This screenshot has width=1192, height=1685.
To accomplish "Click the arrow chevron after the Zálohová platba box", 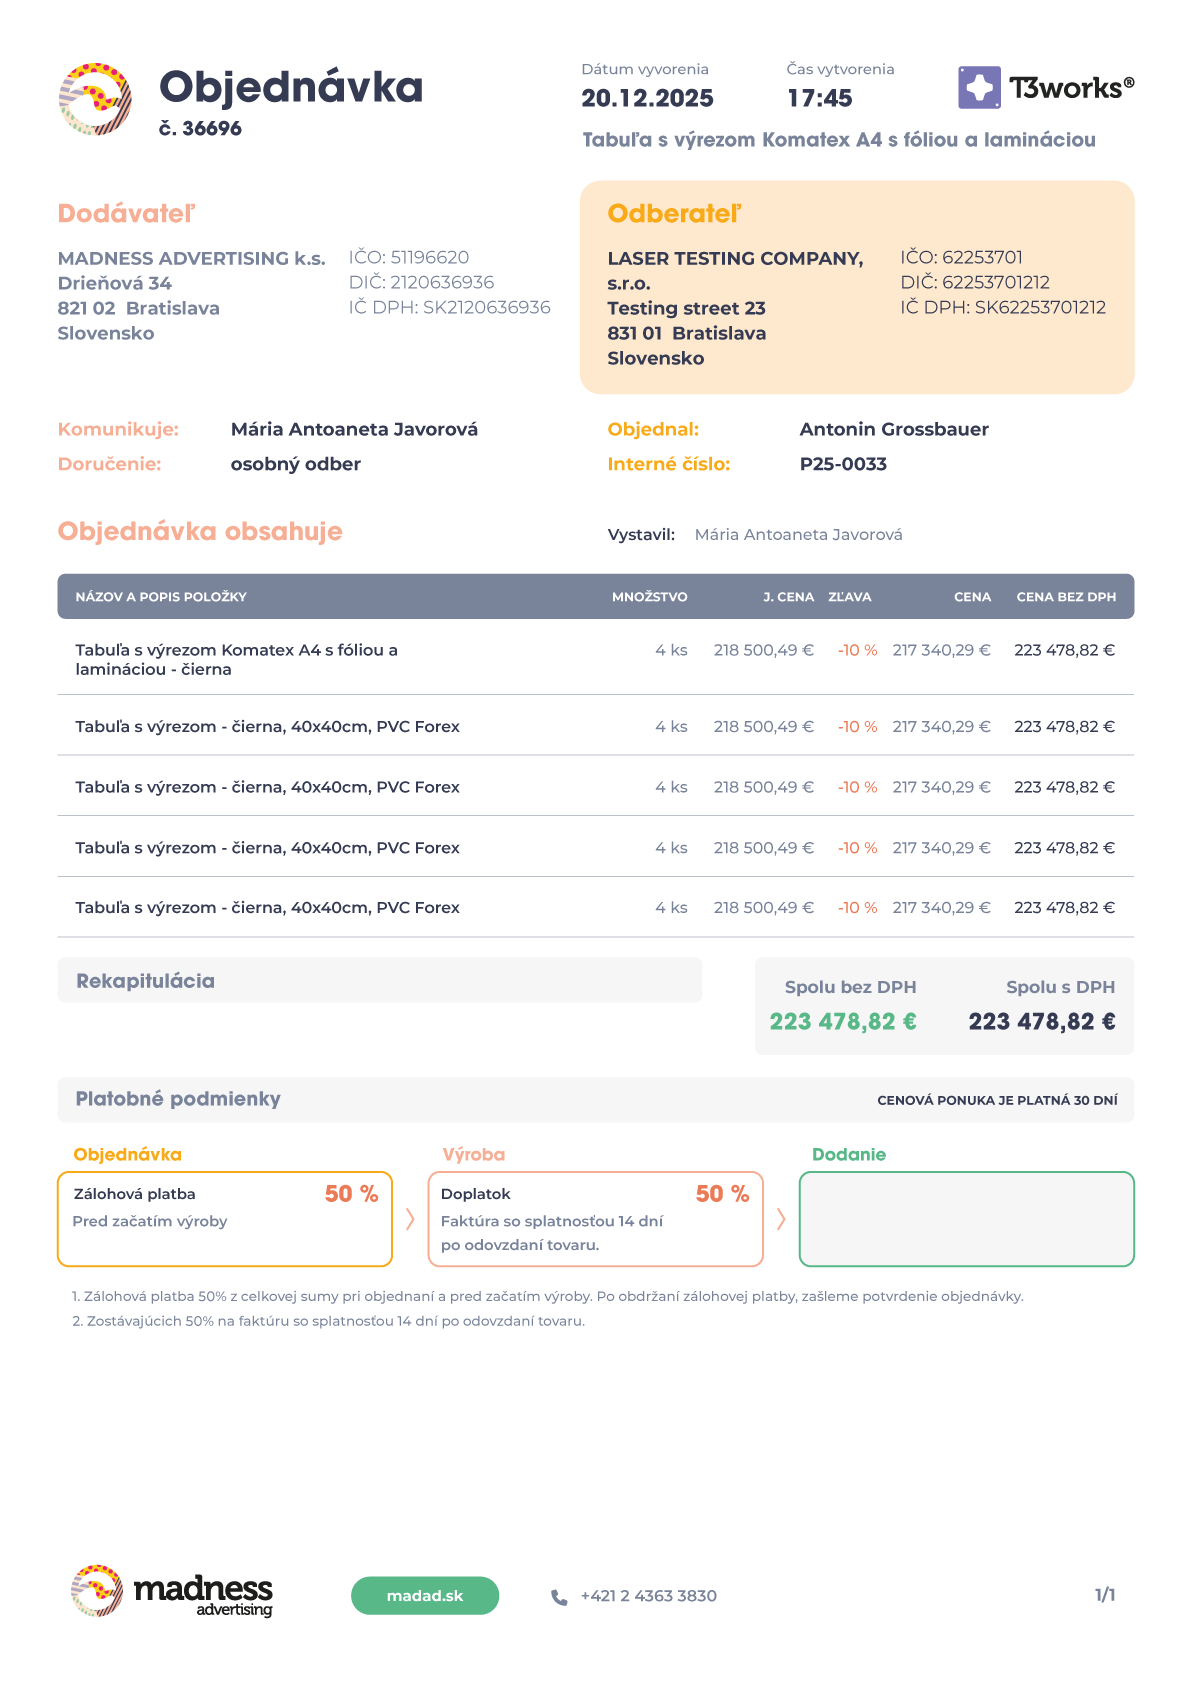I will click(410, 1219).
